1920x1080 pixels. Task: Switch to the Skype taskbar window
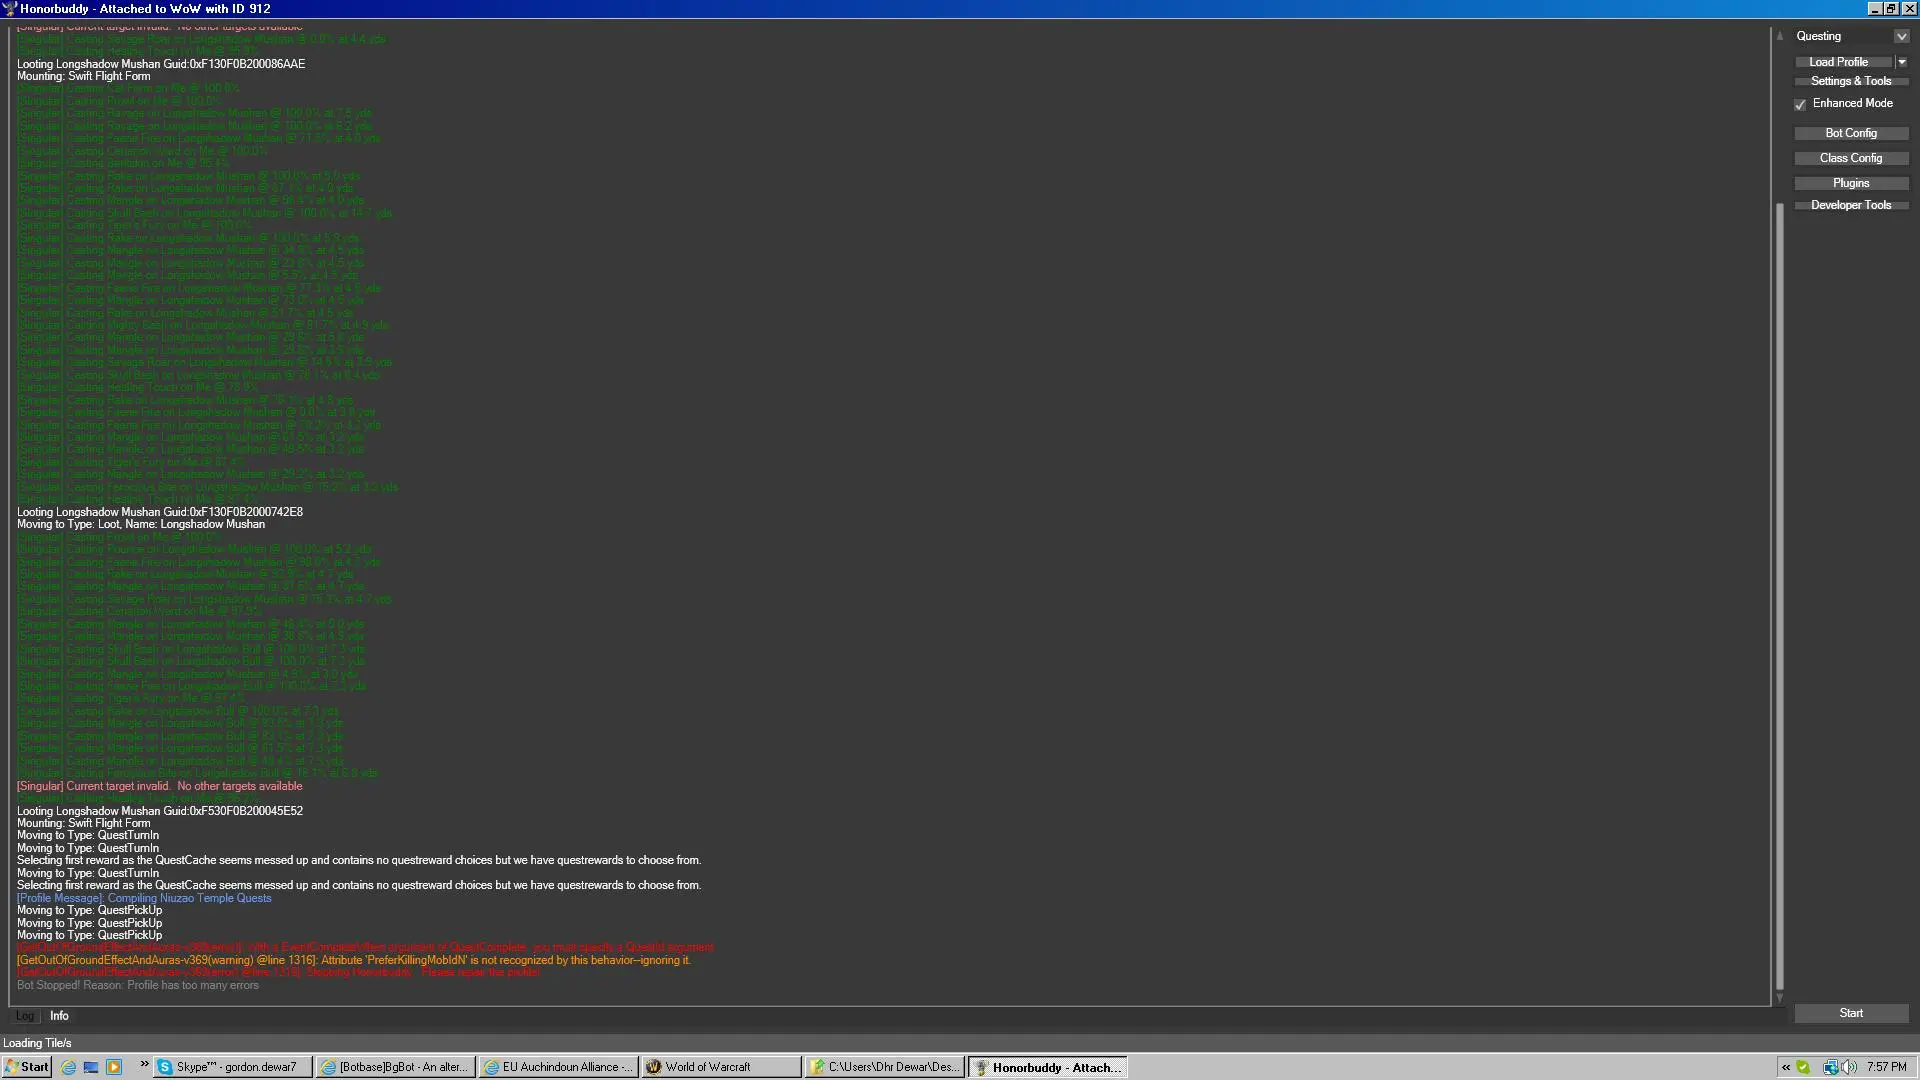click(x=232, y=1067)
